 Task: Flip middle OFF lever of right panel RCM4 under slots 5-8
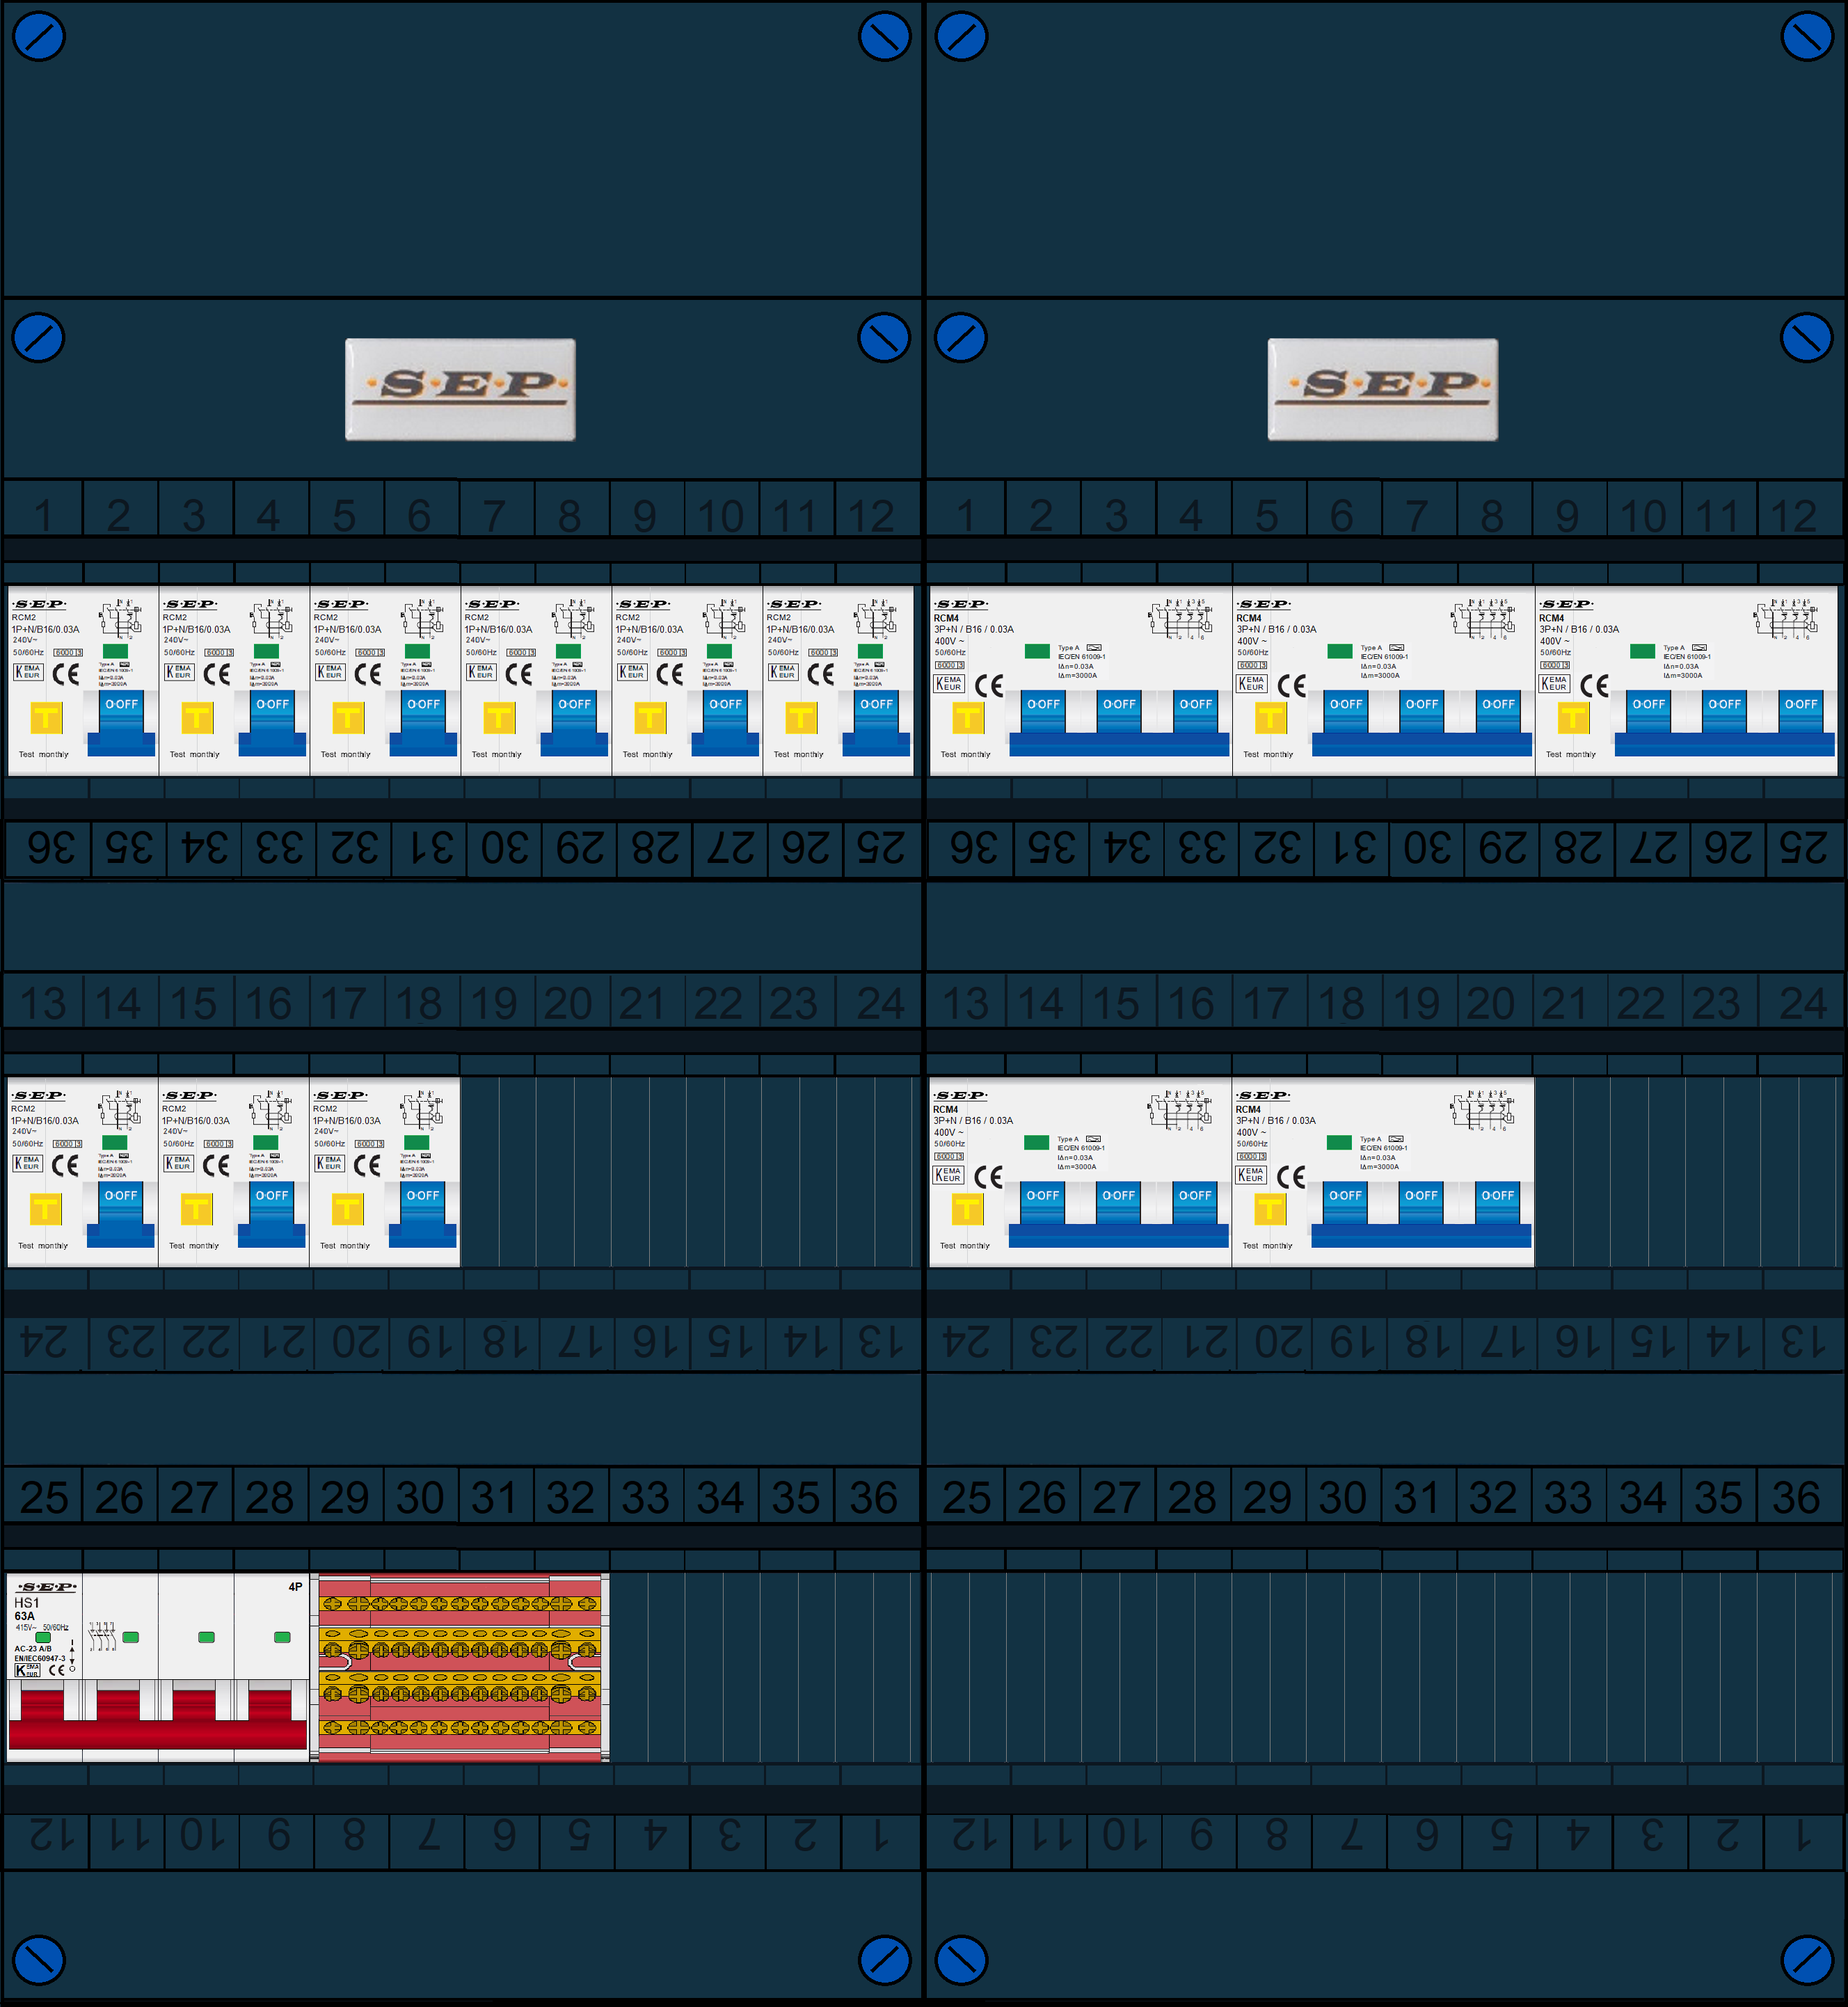tap(1421, 711)
